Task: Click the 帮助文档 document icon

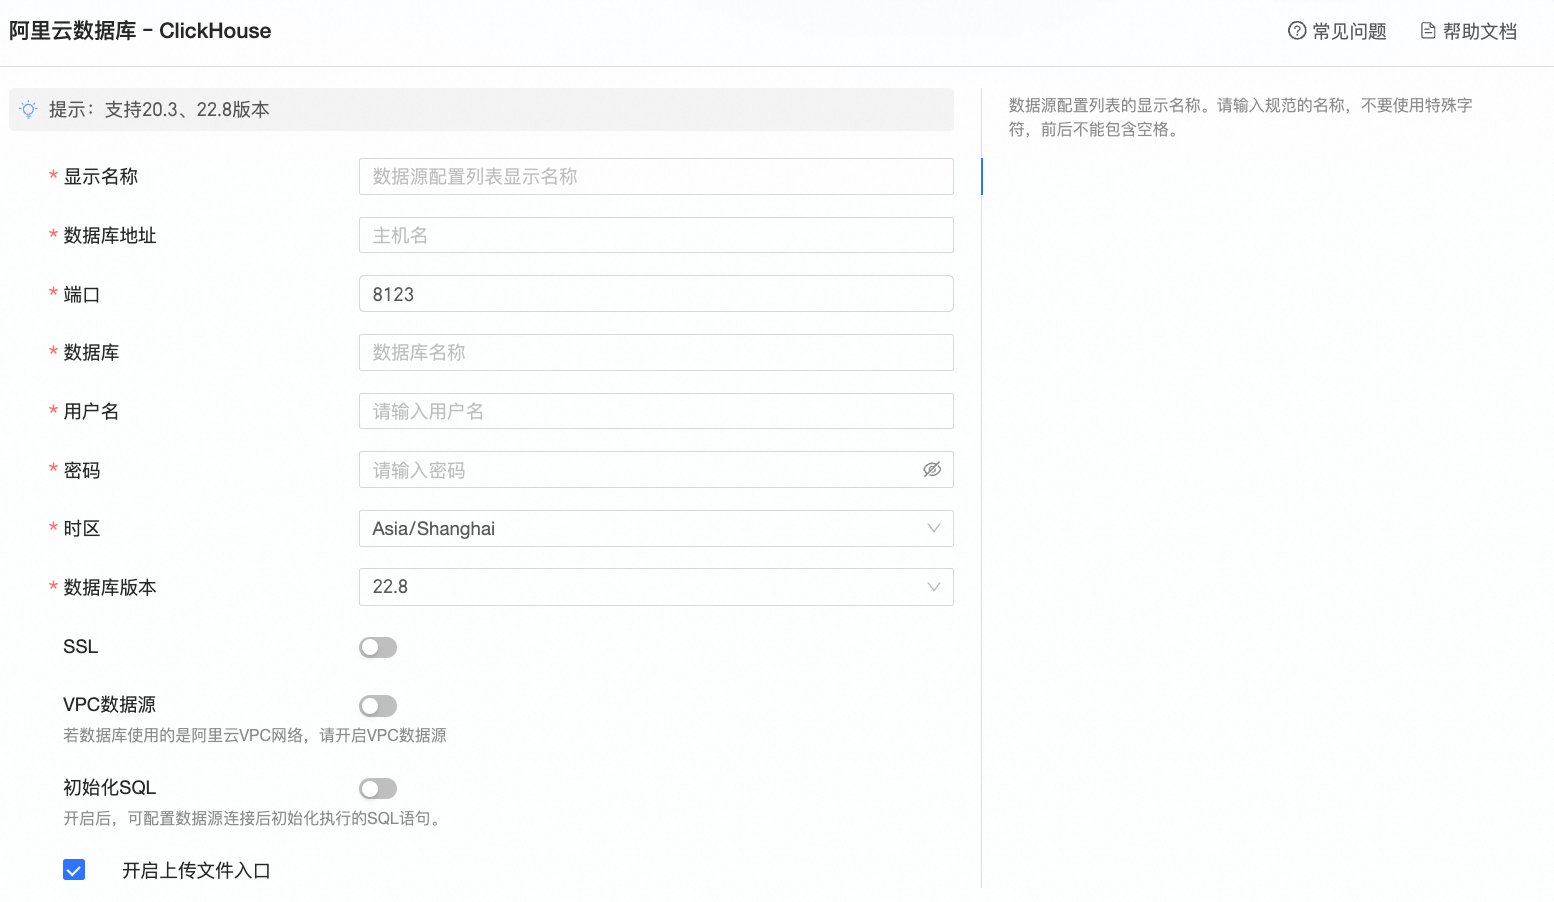Action: 1428,31
